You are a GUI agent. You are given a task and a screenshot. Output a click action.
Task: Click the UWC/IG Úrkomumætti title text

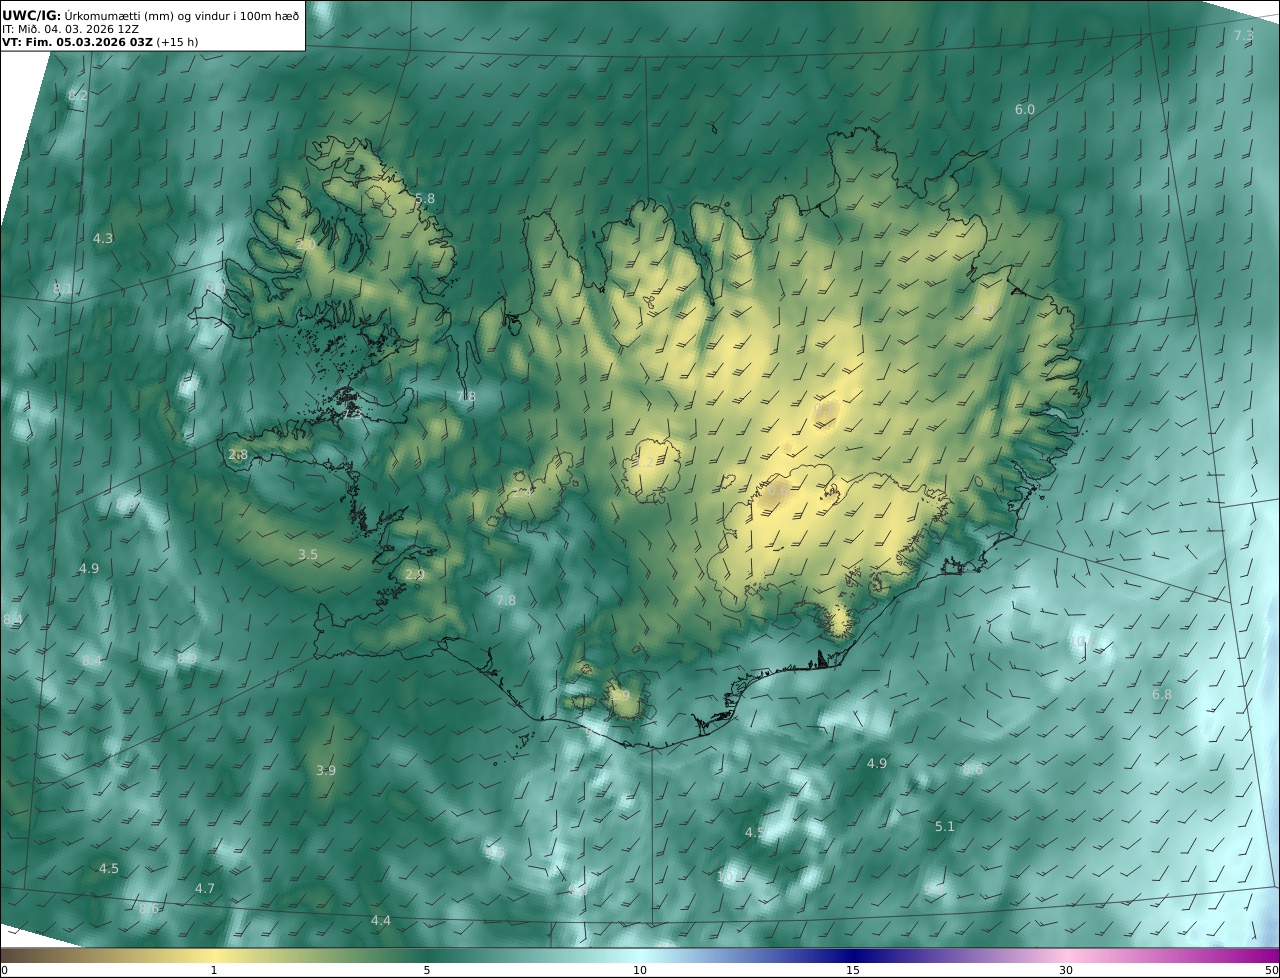[x=151, y=15]
